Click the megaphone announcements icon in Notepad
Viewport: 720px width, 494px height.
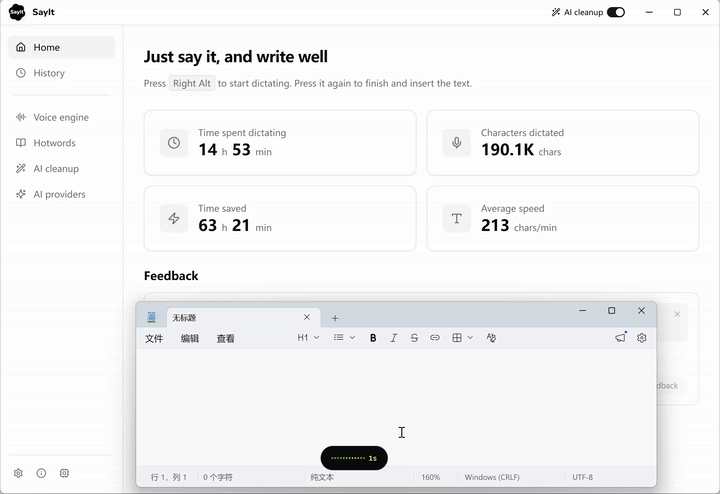[x=620, y=337]
